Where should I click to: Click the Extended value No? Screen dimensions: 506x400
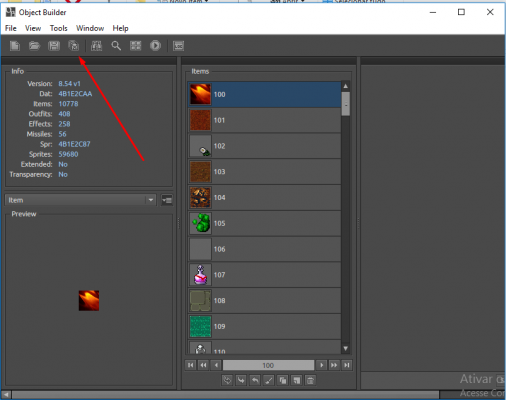(63, 164)
